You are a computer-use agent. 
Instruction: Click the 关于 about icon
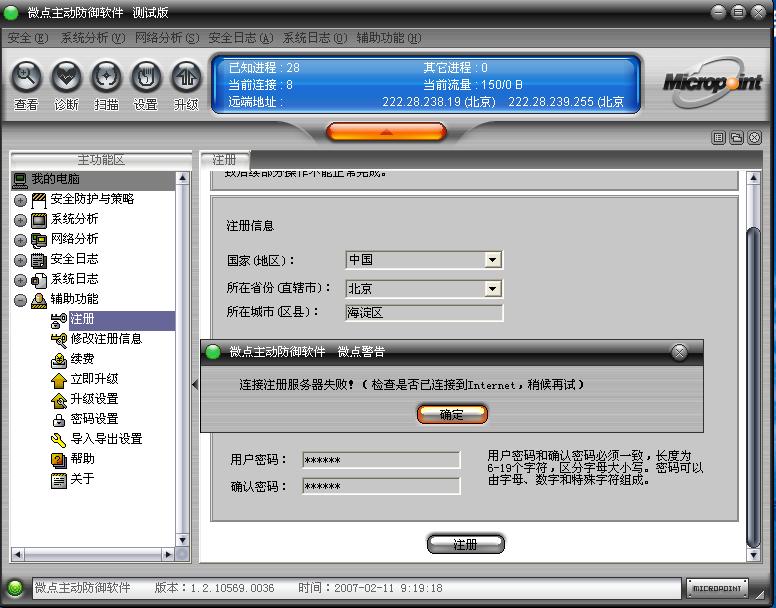(58, 480)
